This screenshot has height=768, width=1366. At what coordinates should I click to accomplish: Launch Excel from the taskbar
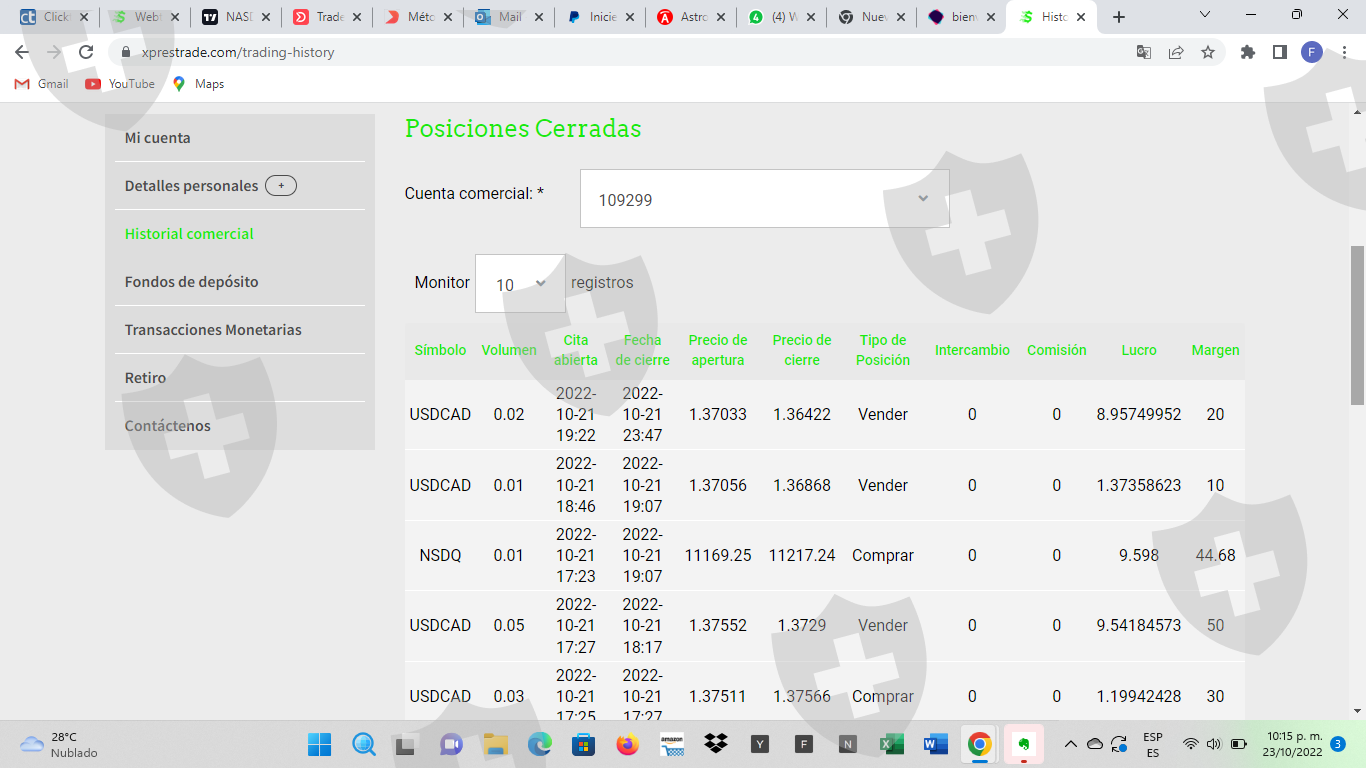(890, 744)
